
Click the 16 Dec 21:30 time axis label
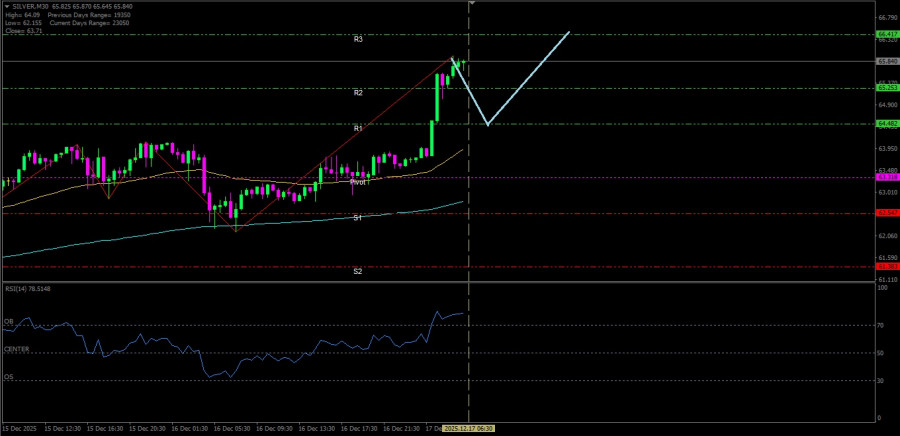click(402, 429)
